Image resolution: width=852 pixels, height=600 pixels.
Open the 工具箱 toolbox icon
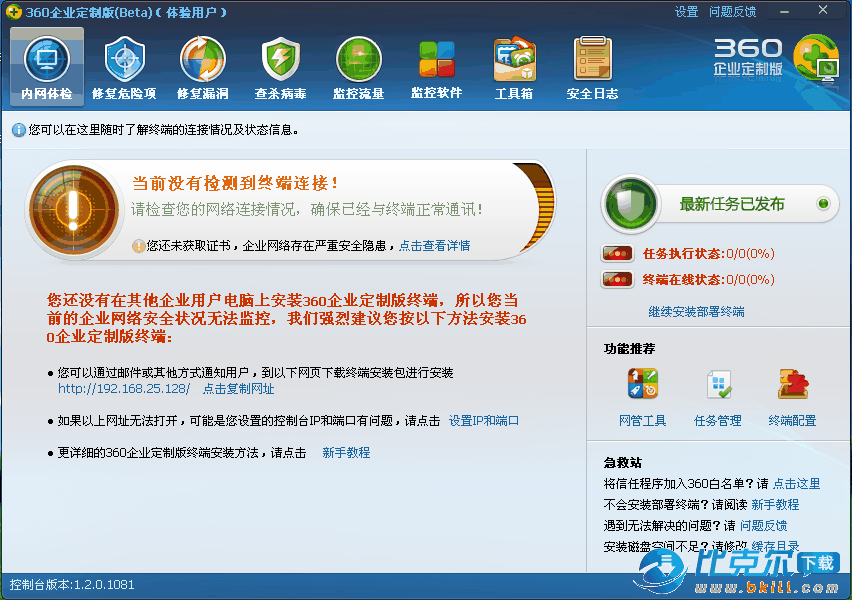pos(514,67)
